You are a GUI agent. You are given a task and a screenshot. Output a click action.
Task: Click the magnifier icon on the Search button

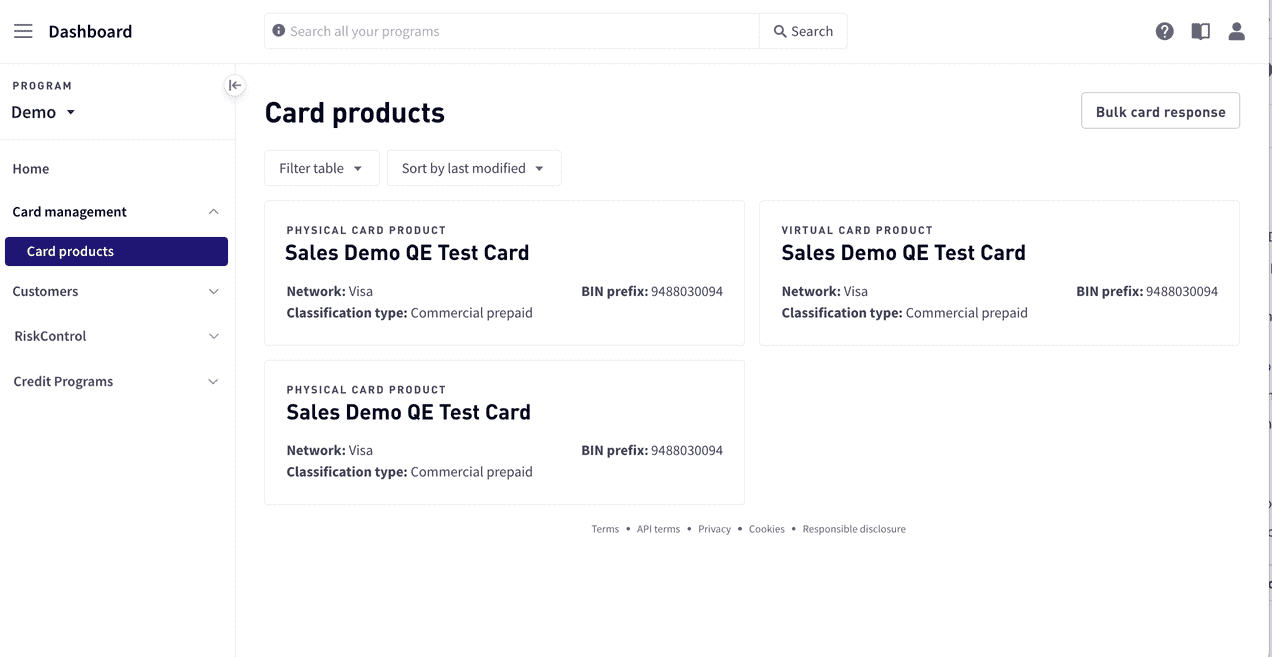pyautogui.click(x=781, y=31)
